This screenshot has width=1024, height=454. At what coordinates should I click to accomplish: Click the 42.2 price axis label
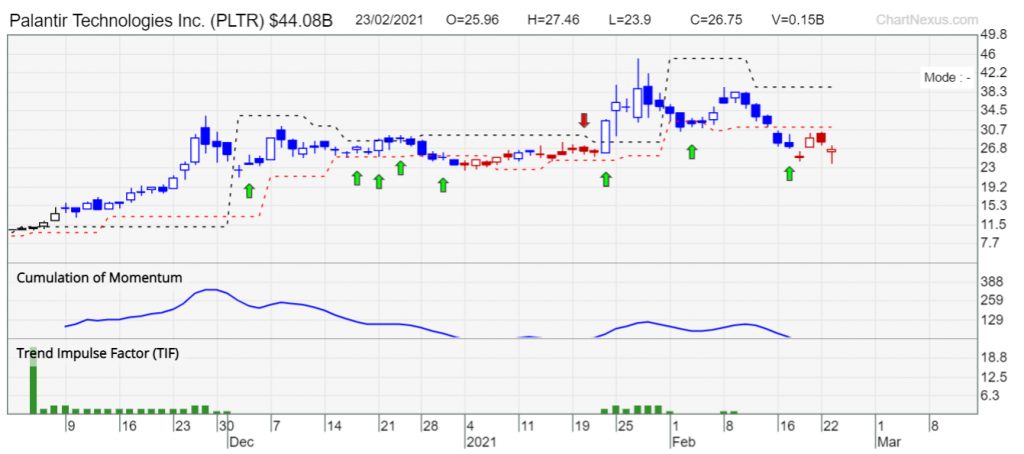point(995,72)
